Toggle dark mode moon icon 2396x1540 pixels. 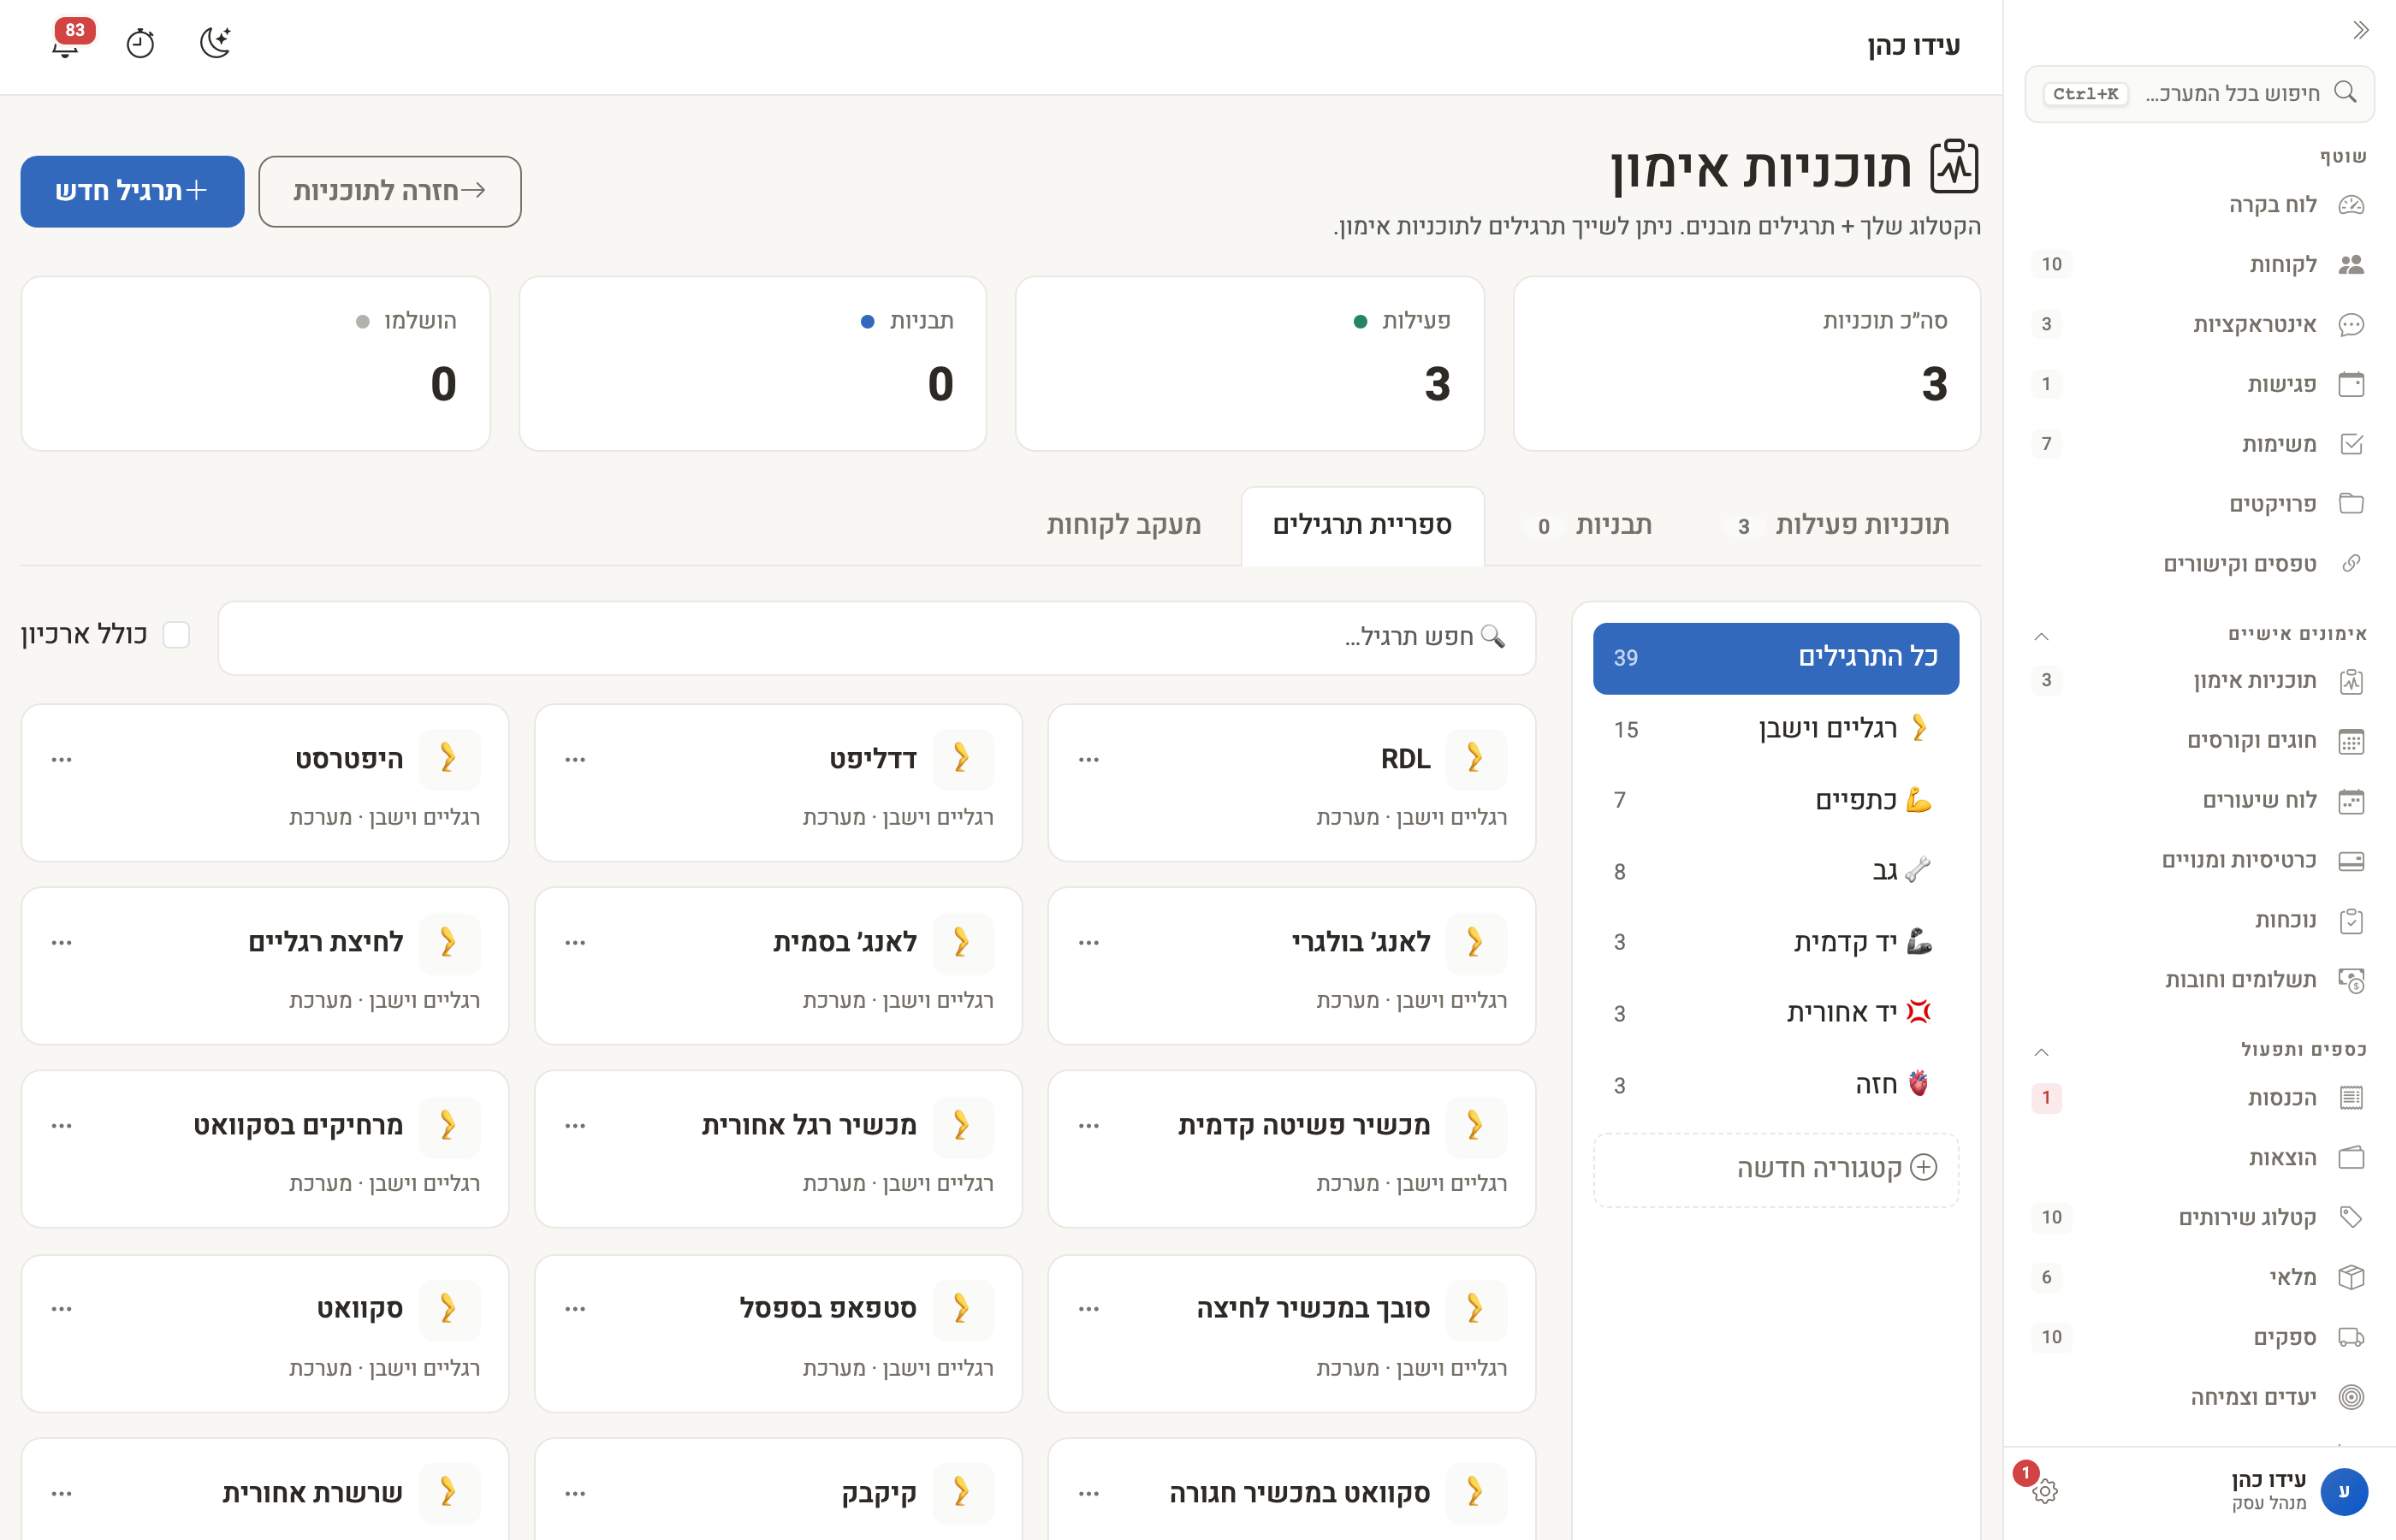[215, 43]
